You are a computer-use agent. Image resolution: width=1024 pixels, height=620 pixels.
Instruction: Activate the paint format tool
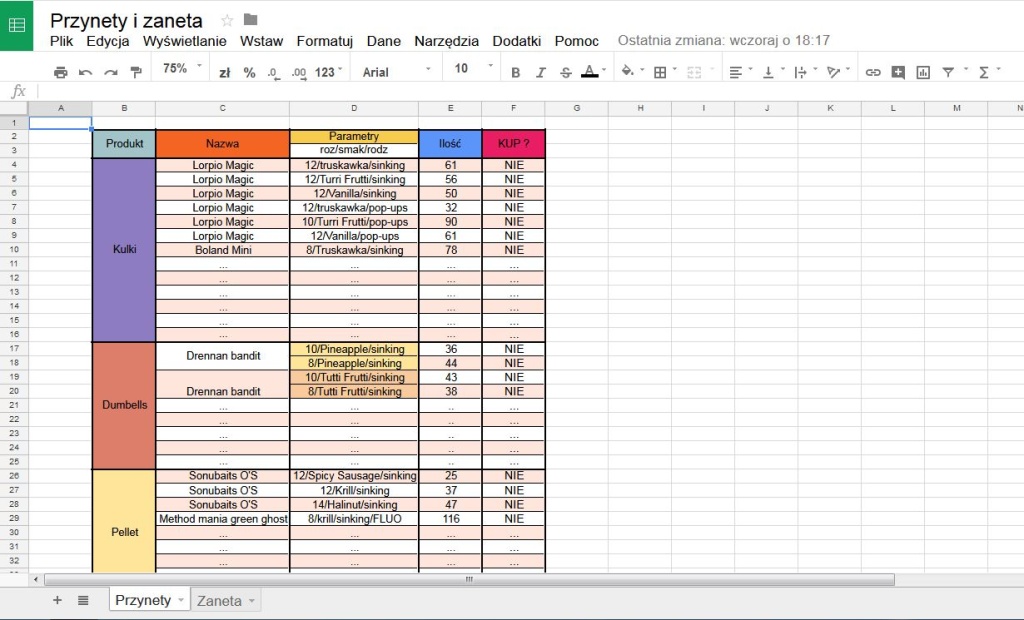[136, 72]
